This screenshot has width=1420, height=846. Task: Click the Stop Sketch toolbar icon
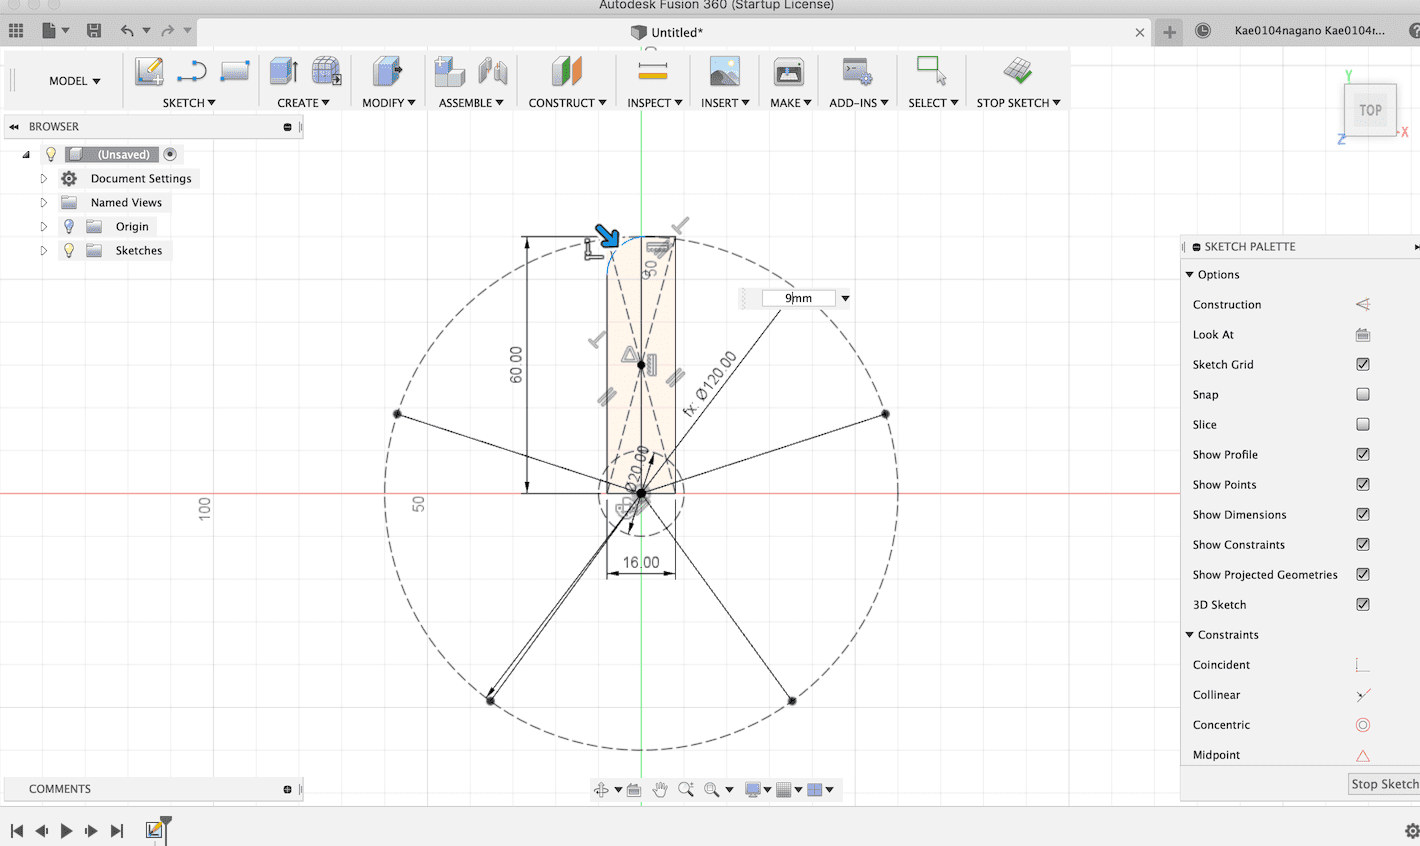(1017, 72)
